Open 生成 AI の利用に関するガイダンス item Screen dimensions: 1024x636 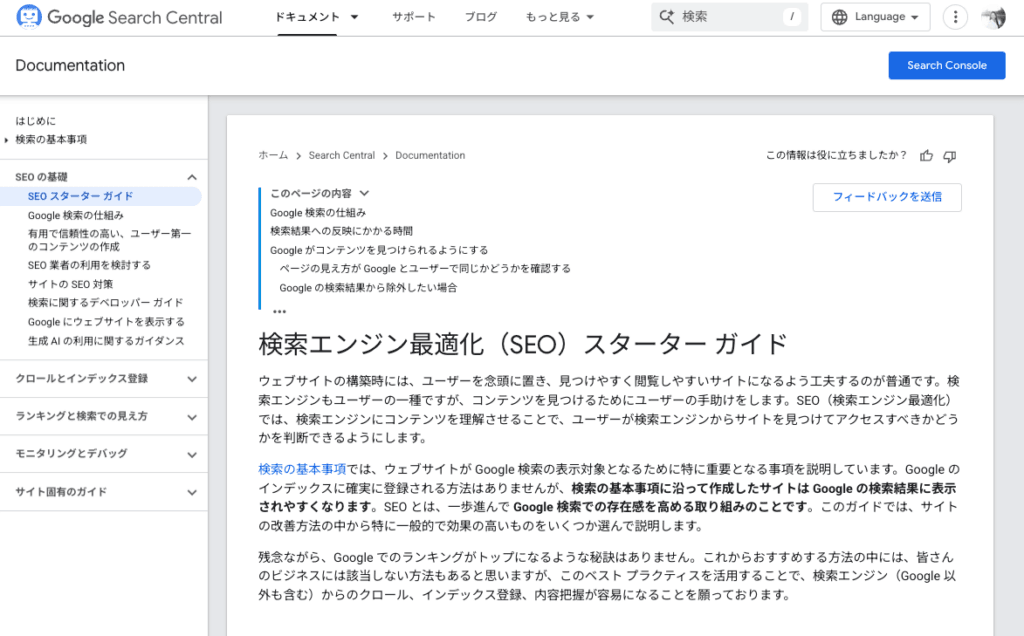point(106,341)
